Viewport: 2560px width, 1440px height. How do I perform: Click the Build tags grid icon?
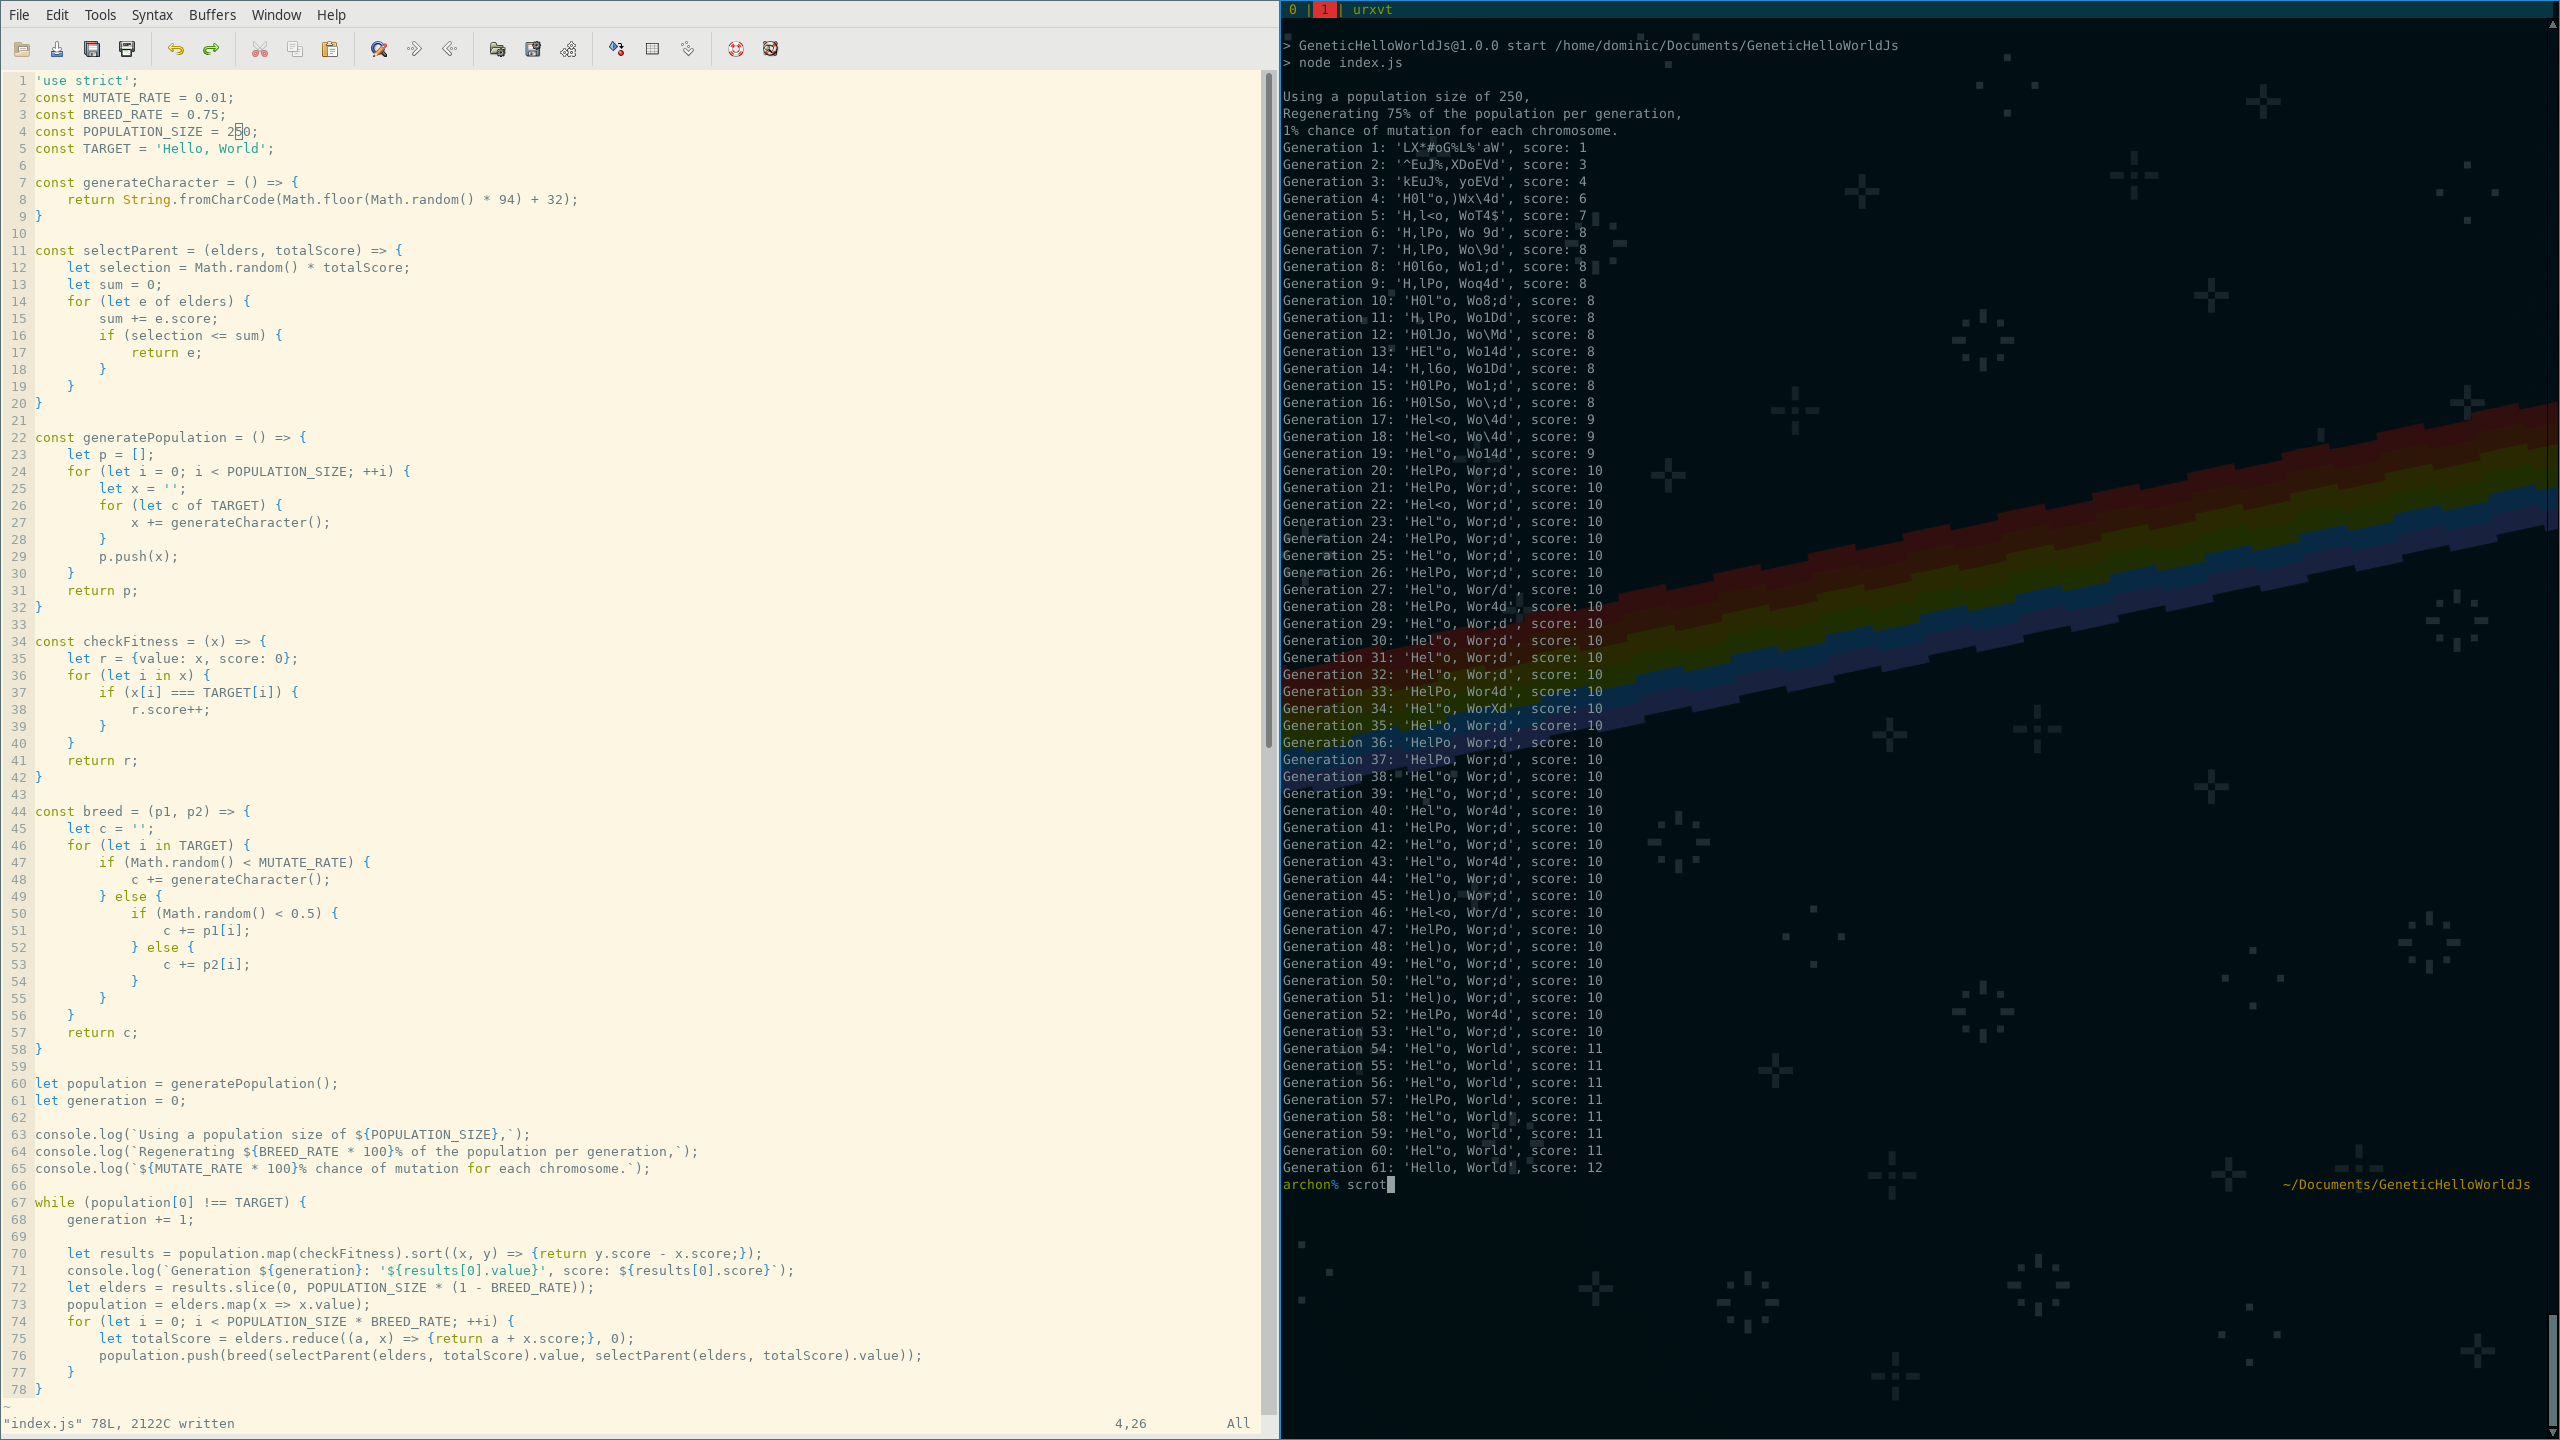click(x=652, y=49)
